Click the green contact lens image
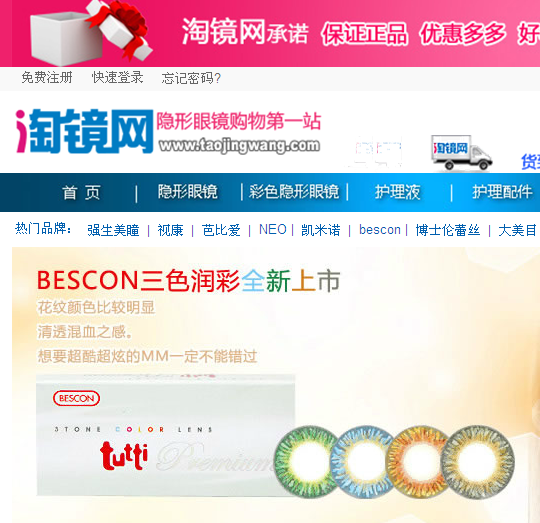 [x=307, y=461]
